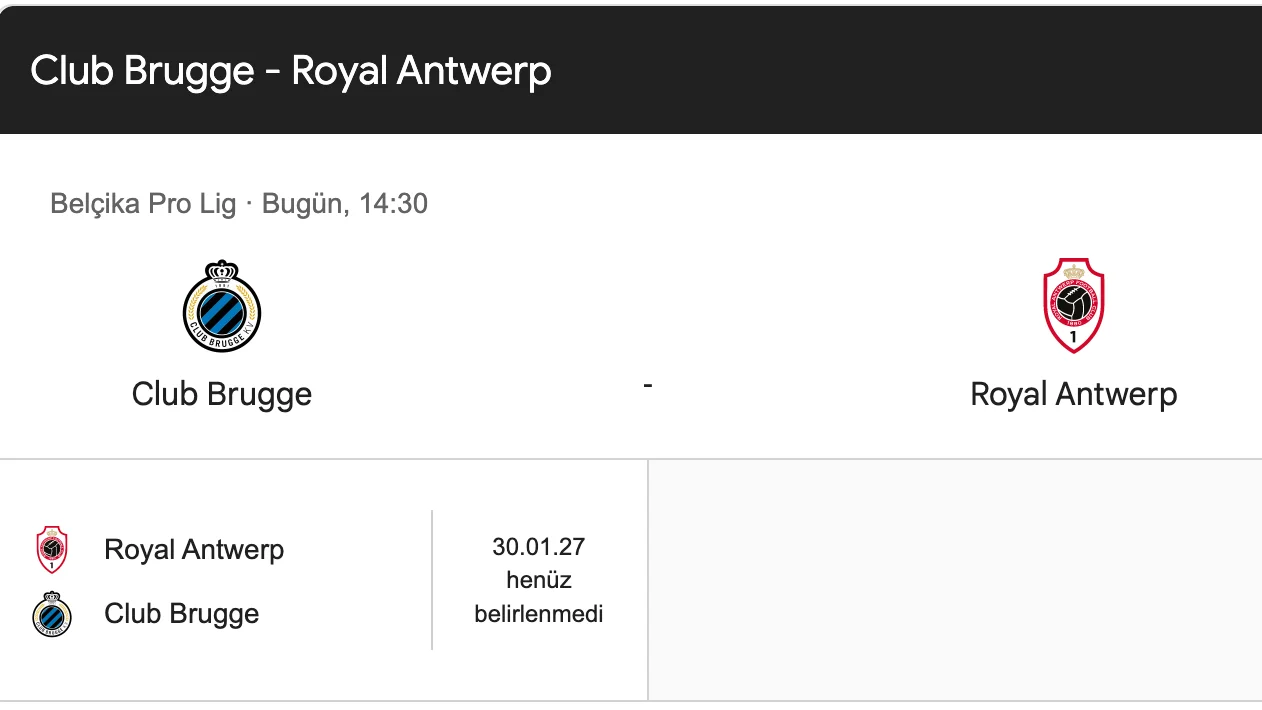The height and width of the screenshot is (710, 1262).
Task: Click the 30.01.27 fixture date
Action: coord(539,547)
